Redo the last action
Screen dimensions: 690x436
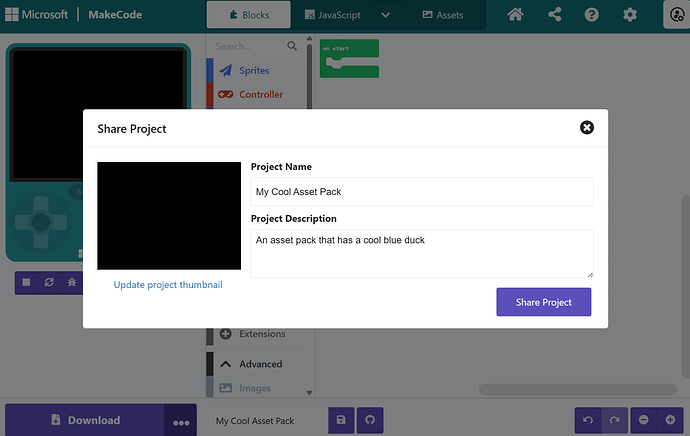pyautogui.click(x=614, y=420)
